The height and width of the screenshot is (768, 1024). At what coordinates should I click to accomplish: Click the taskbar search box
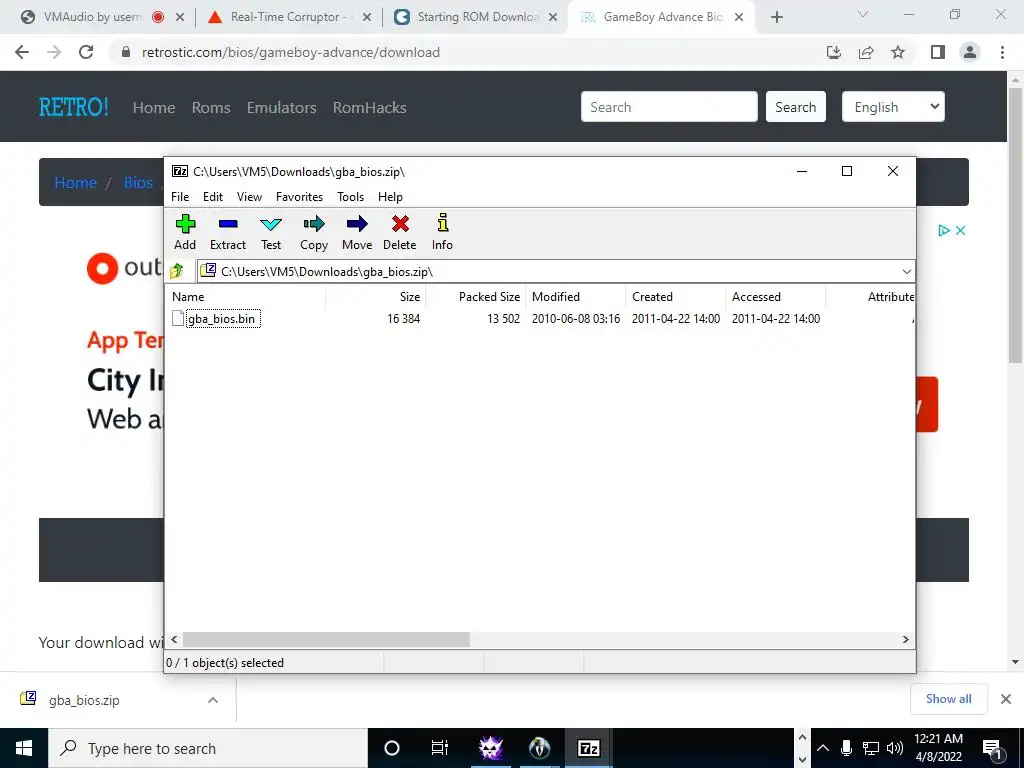click(208, 748)
